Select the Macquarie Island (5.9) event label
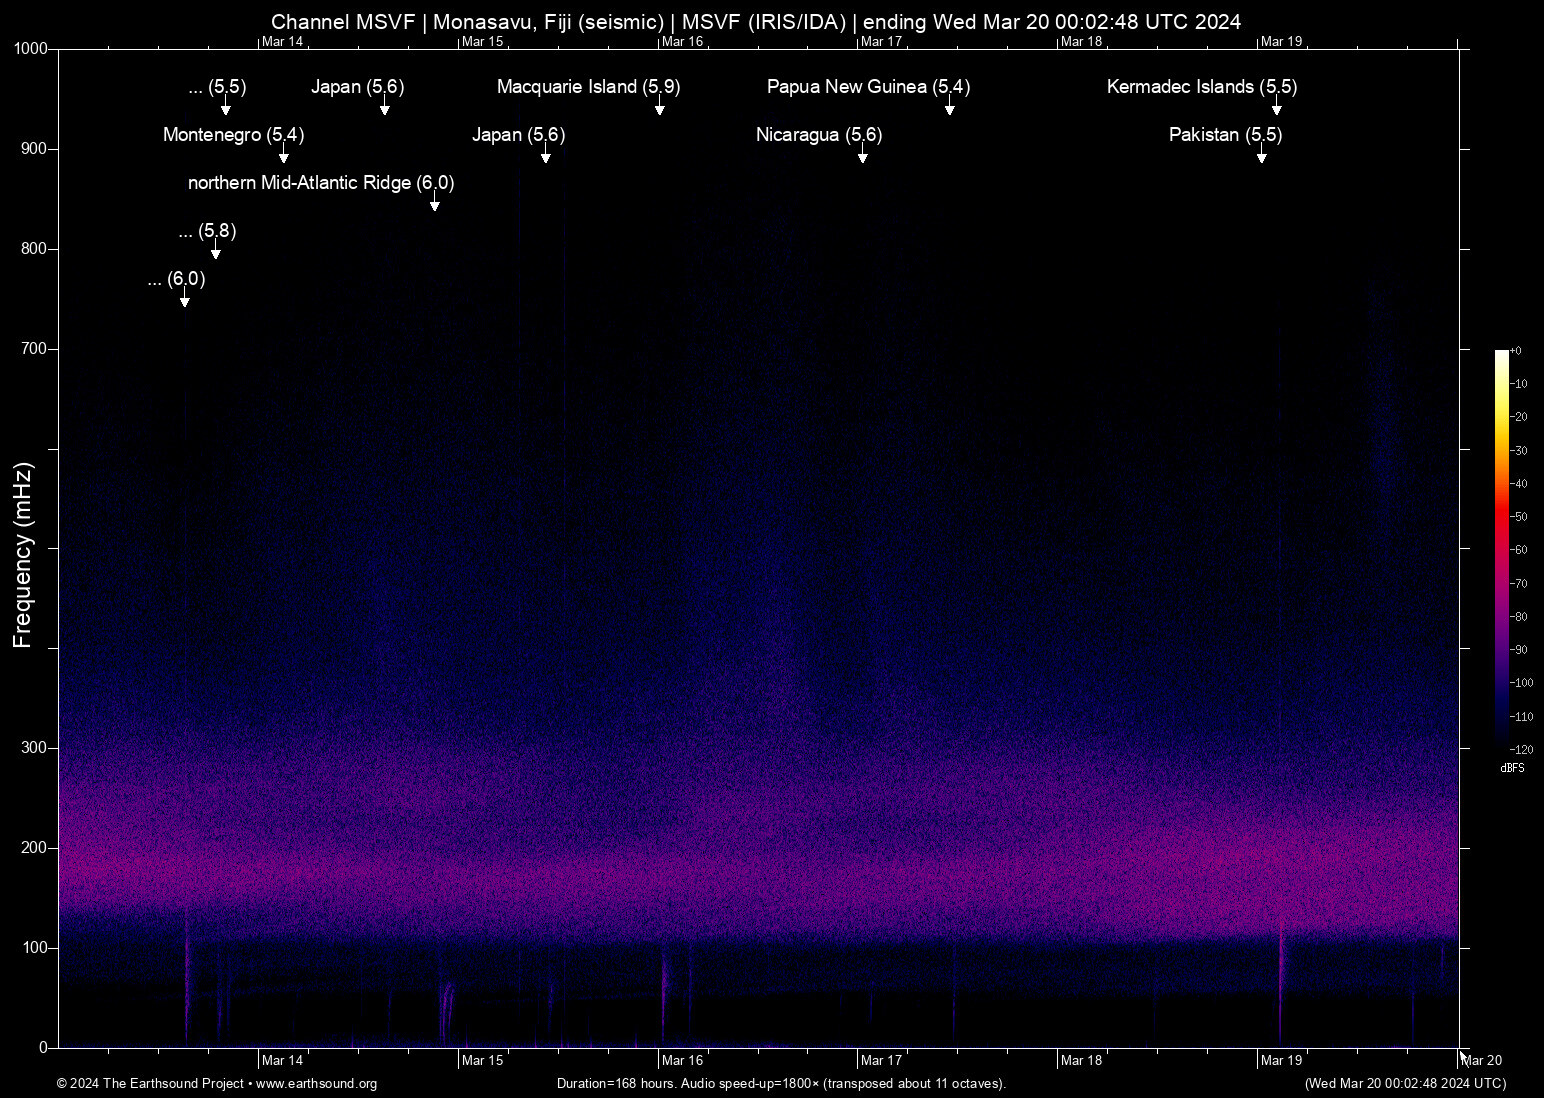Image resolution: width=1544 pixels, height=1098 pixels. point(588,87)
